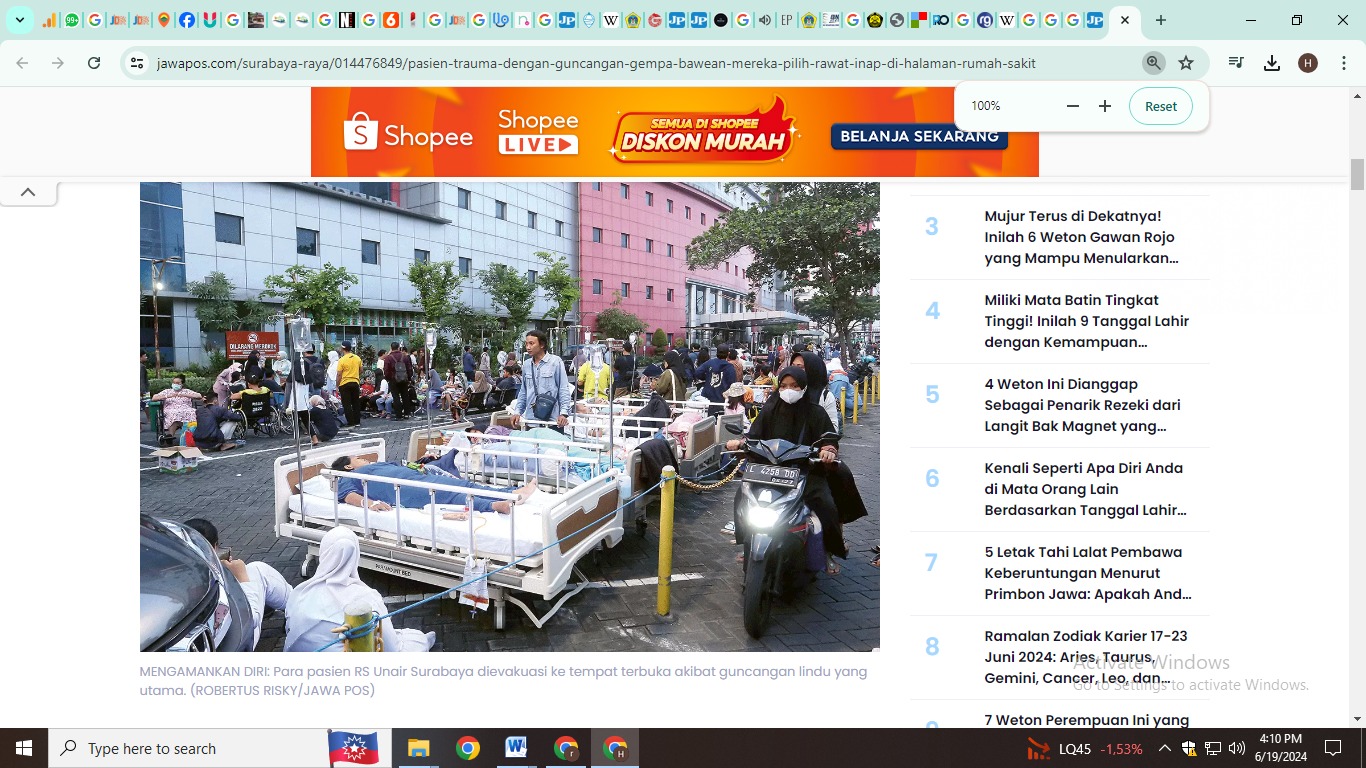
Task: Switch to the RO tab
Action: (940, 20)
